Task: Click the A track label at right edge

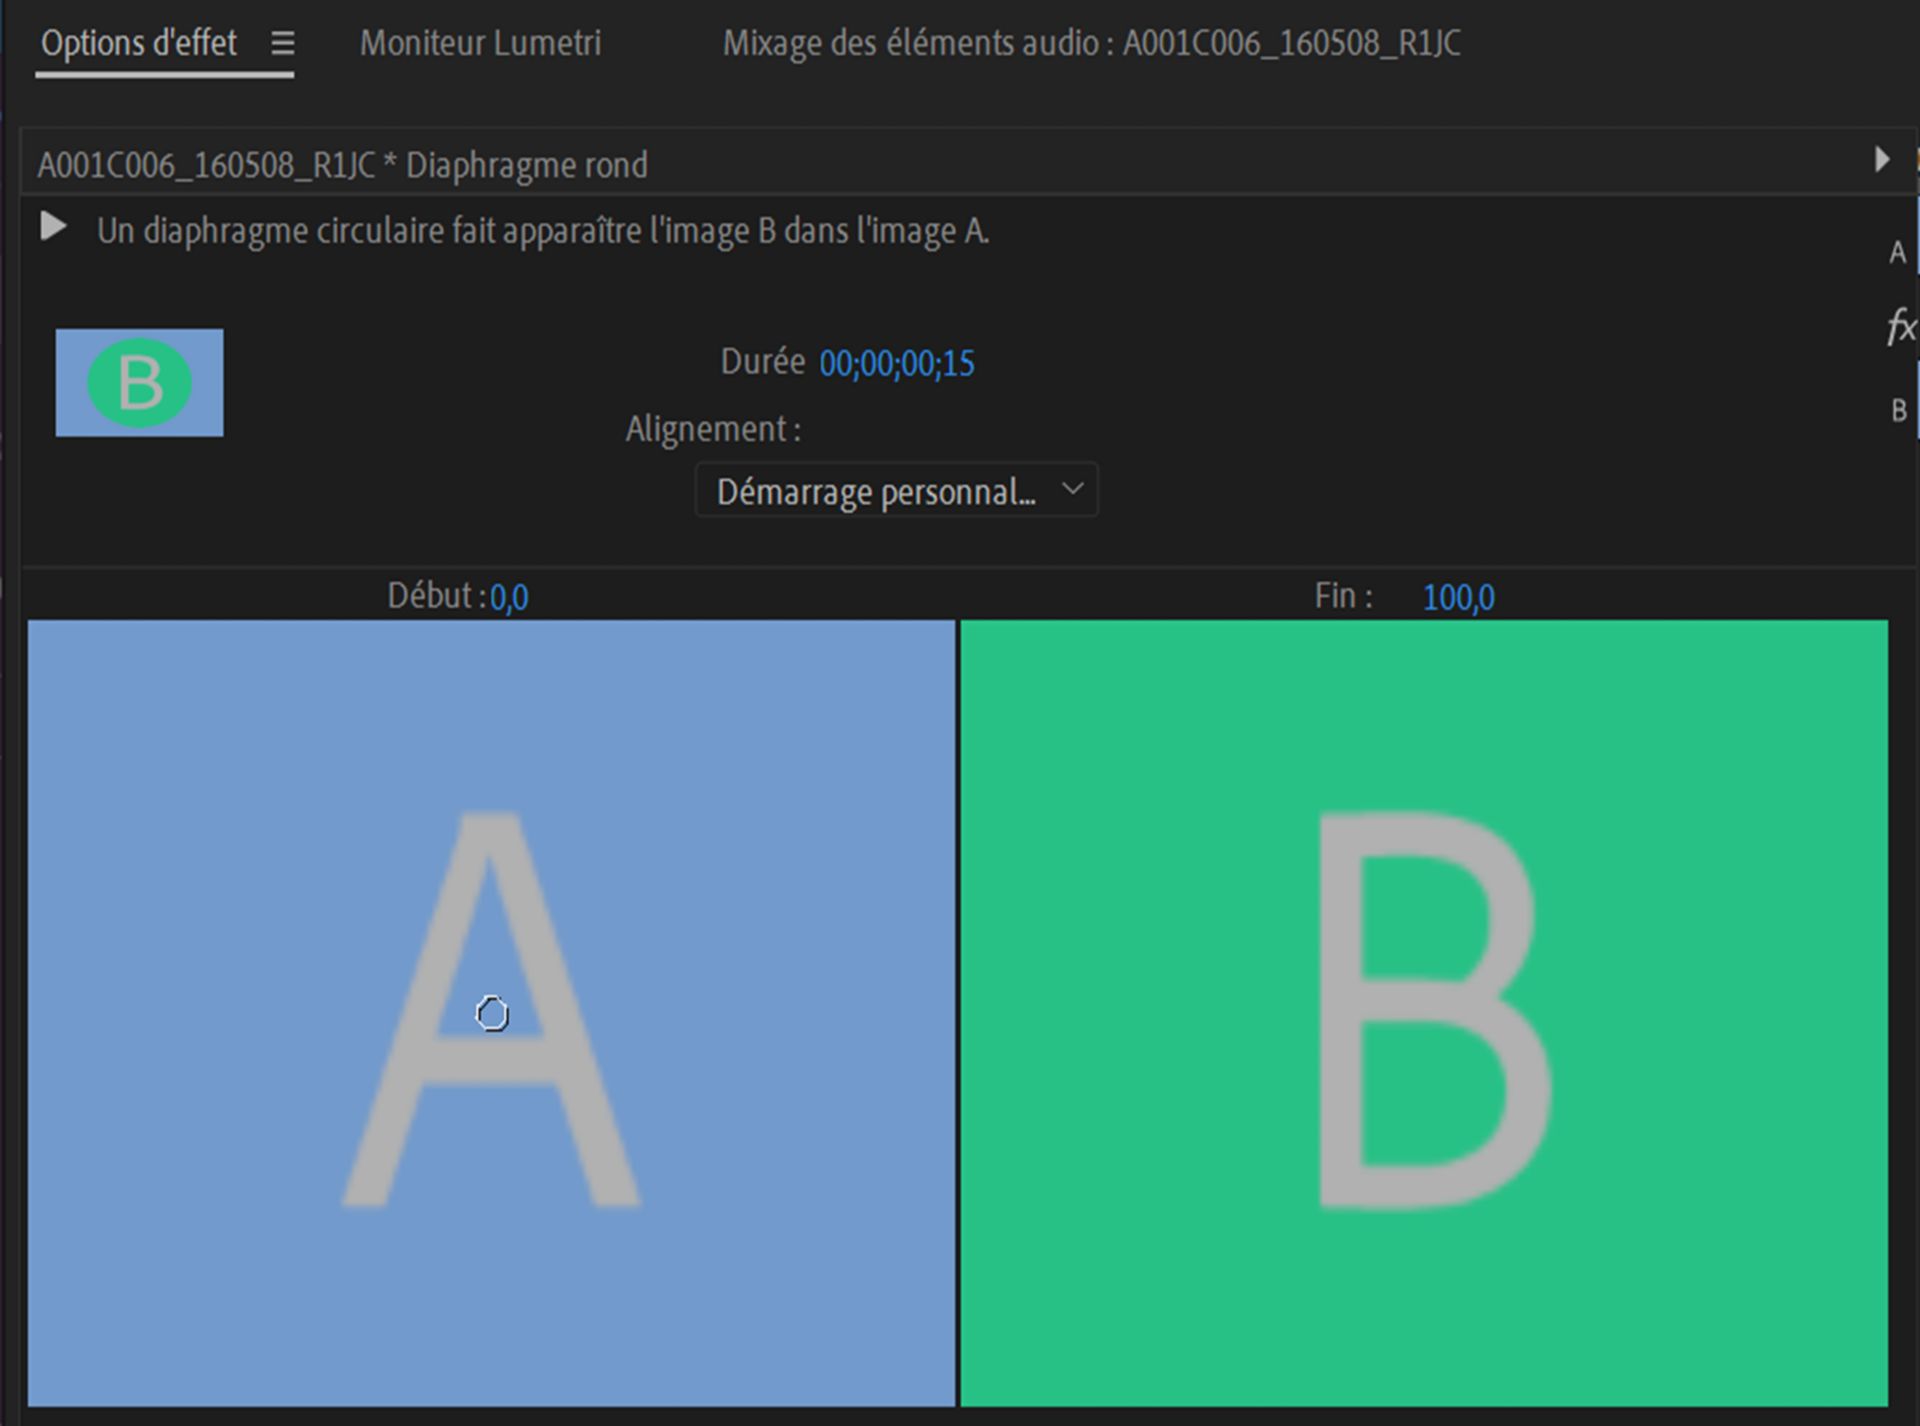Action: (1897, 253)
